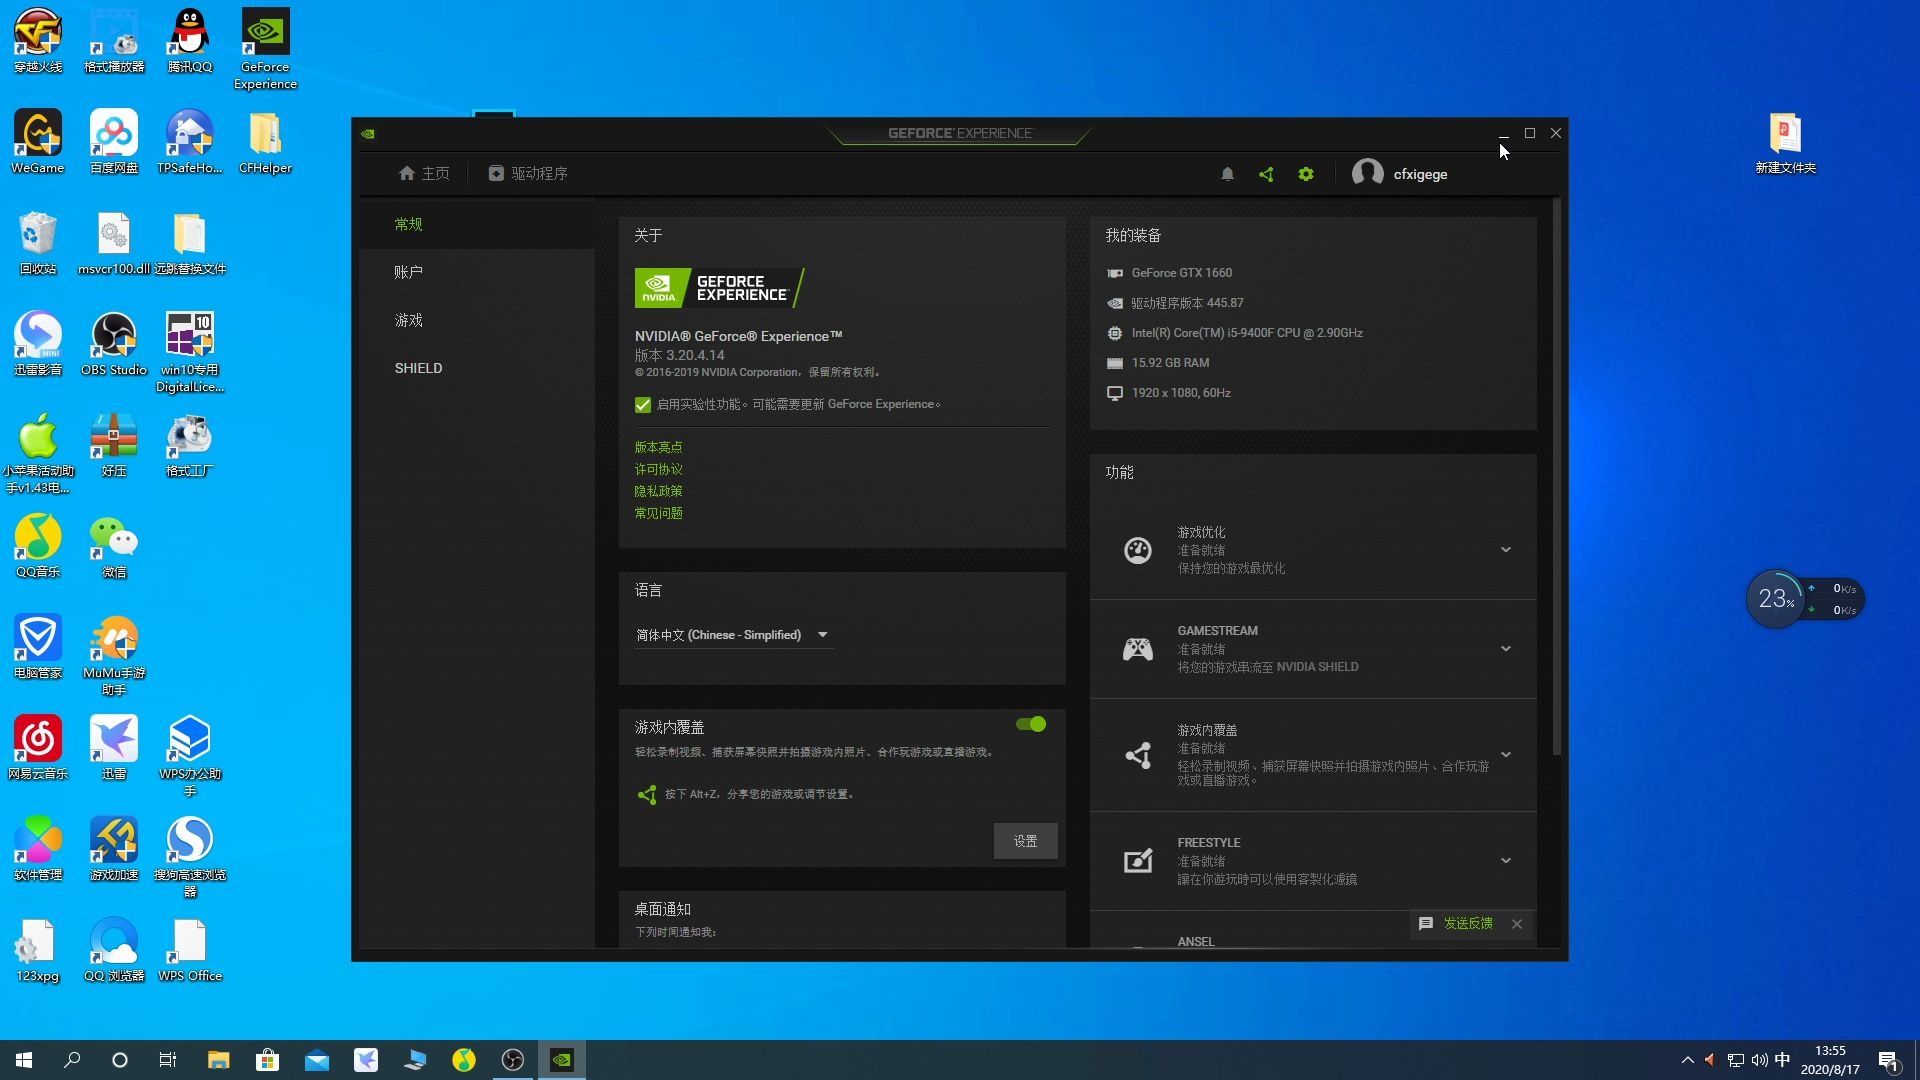Select 账户 in the settings sidebar
This screenshot has width=1920, height=1080.
(x=476, y=272)
